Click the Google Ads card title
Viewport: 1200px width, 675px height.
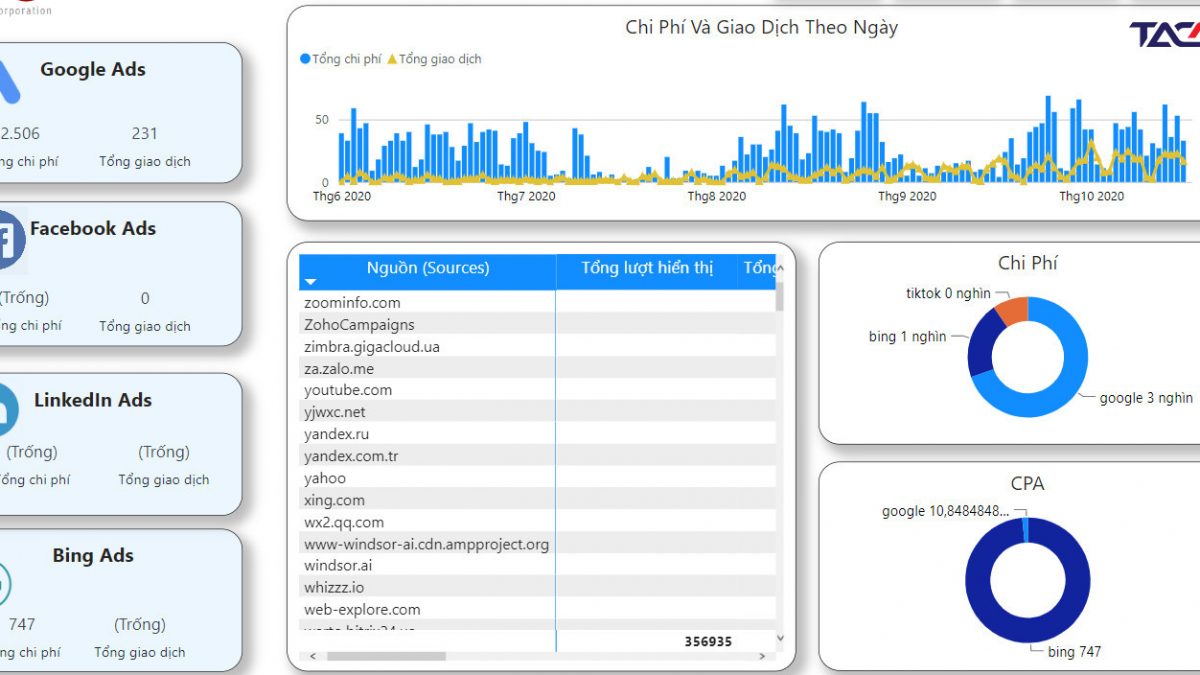[93, 69]
